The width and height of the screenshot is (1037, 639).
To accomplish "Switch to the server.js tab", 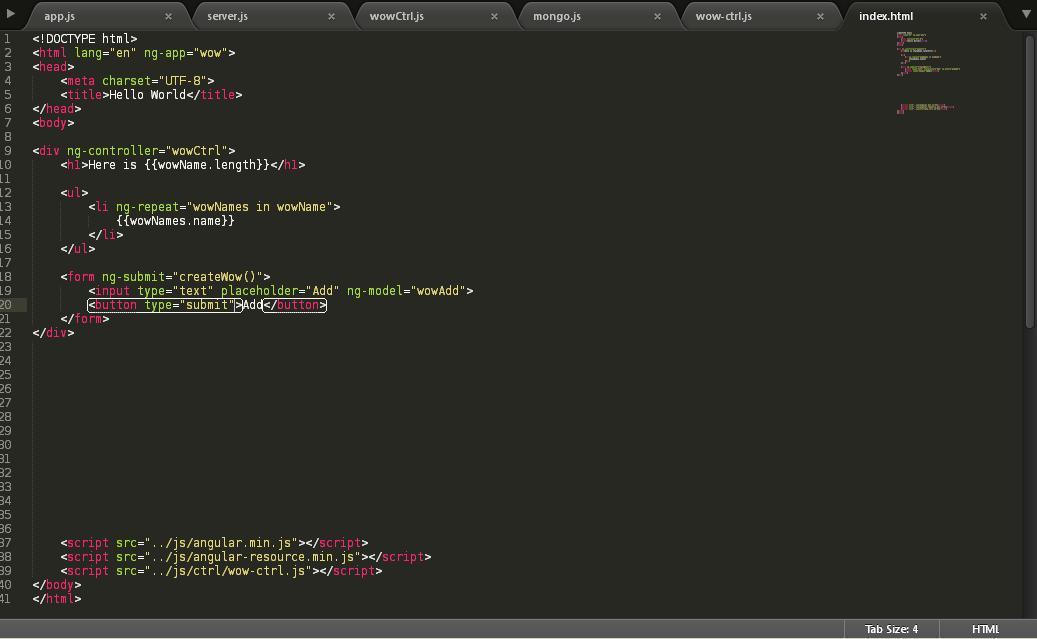I will tap(227, 17).
